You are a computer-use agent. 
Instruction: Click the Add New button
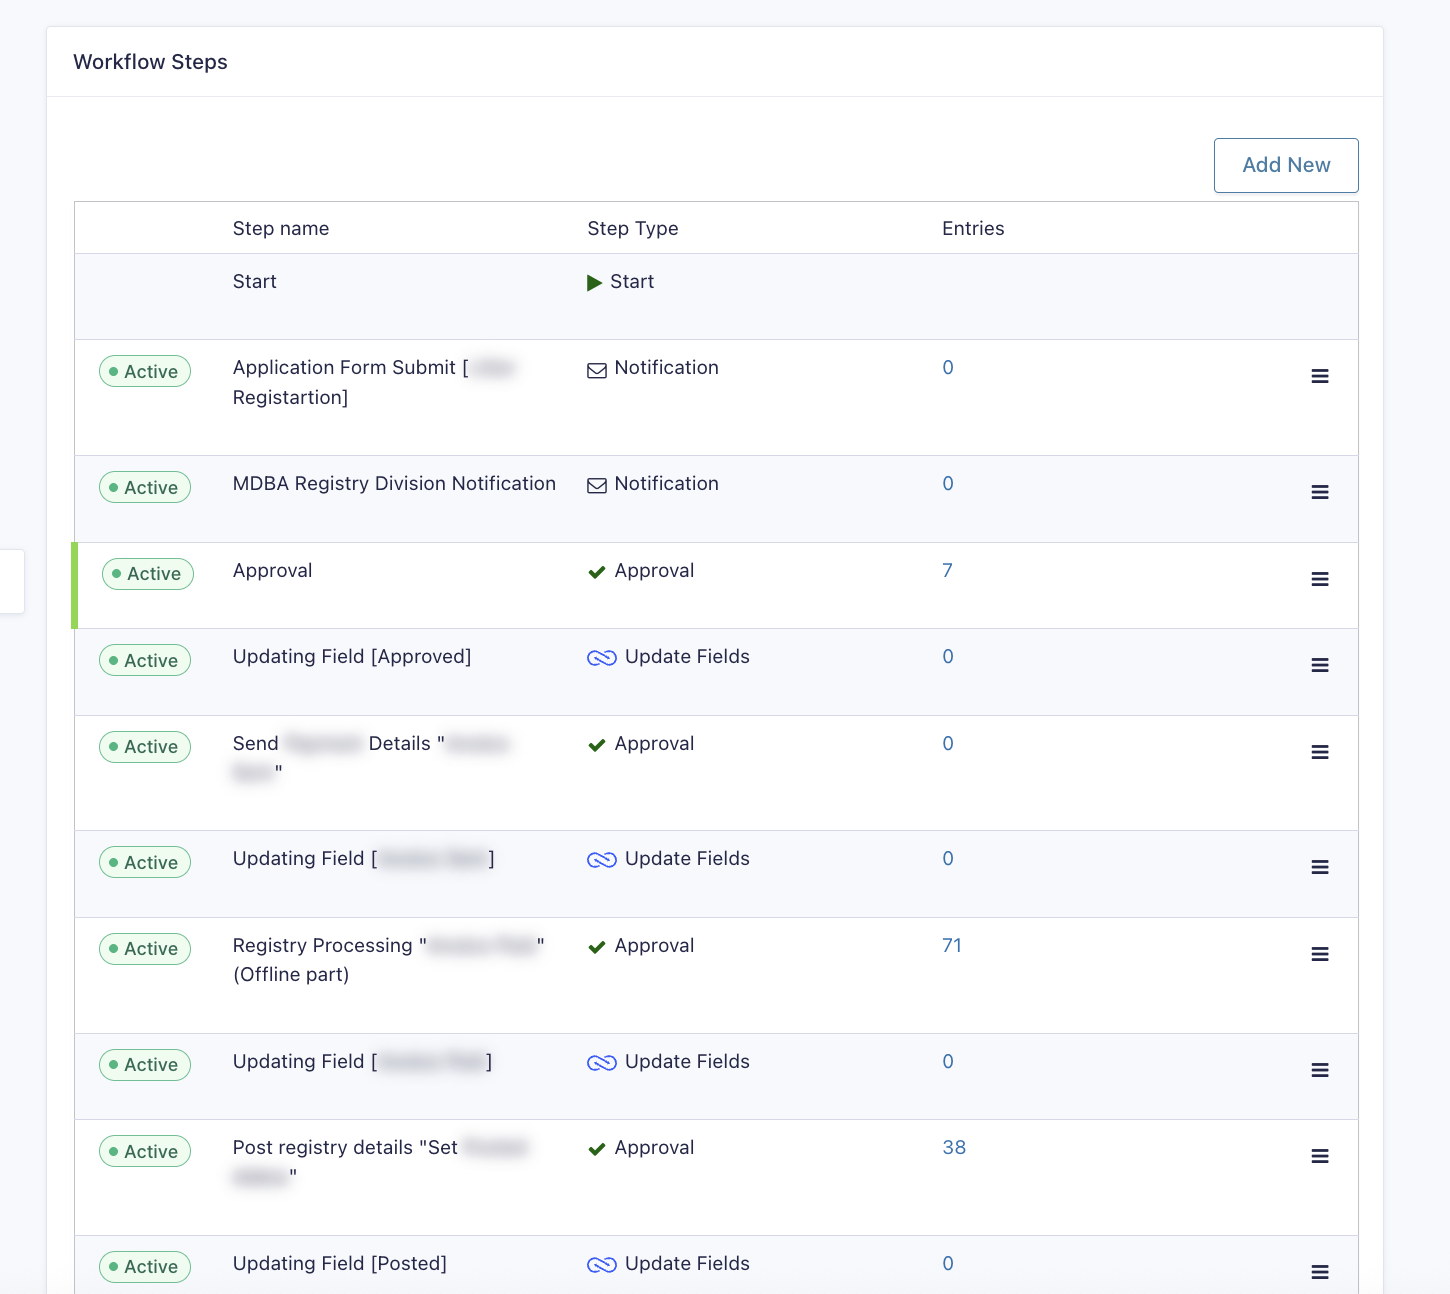click(x=1285, y=165)
